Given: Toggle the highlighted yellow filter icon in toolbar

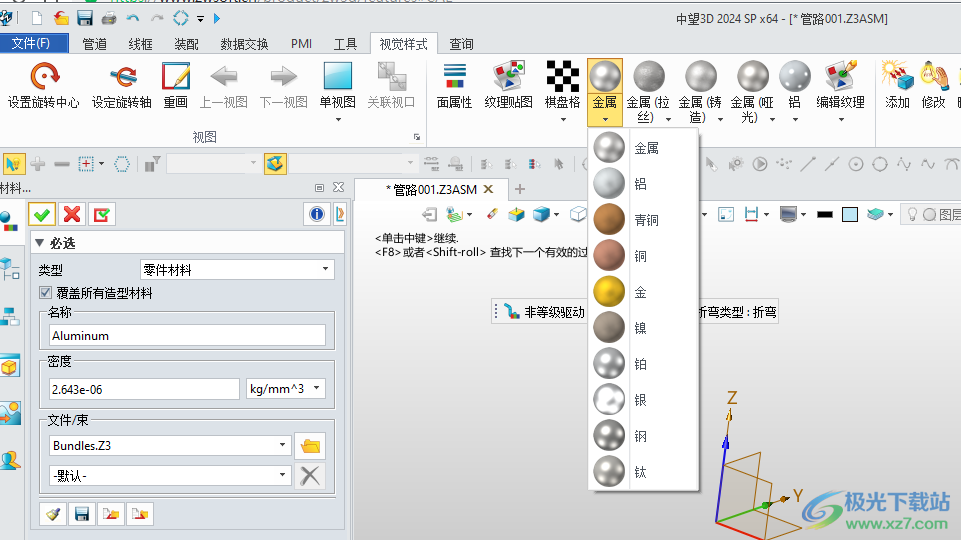Looking at the screenshot, I should 275,164.
